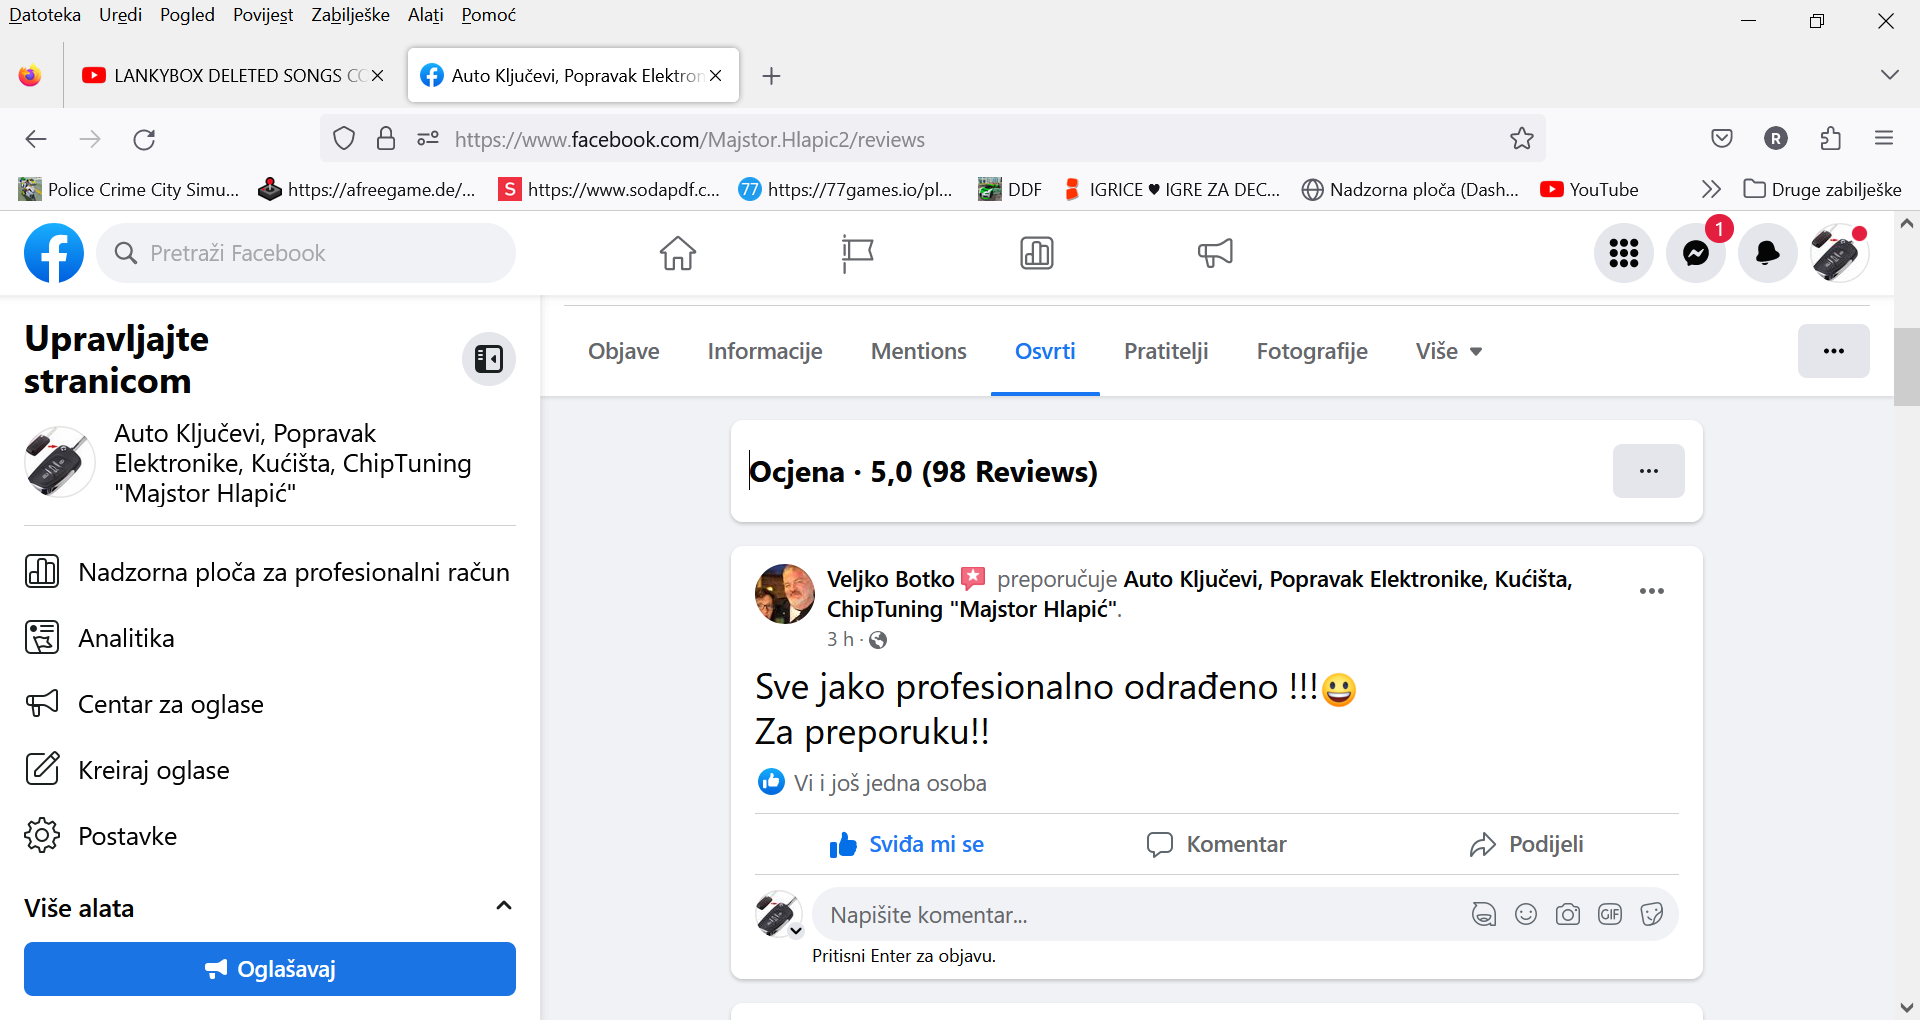The image size is (1920, 1020).
Task: Open the Mentions tab
Action: click(919, 351)
